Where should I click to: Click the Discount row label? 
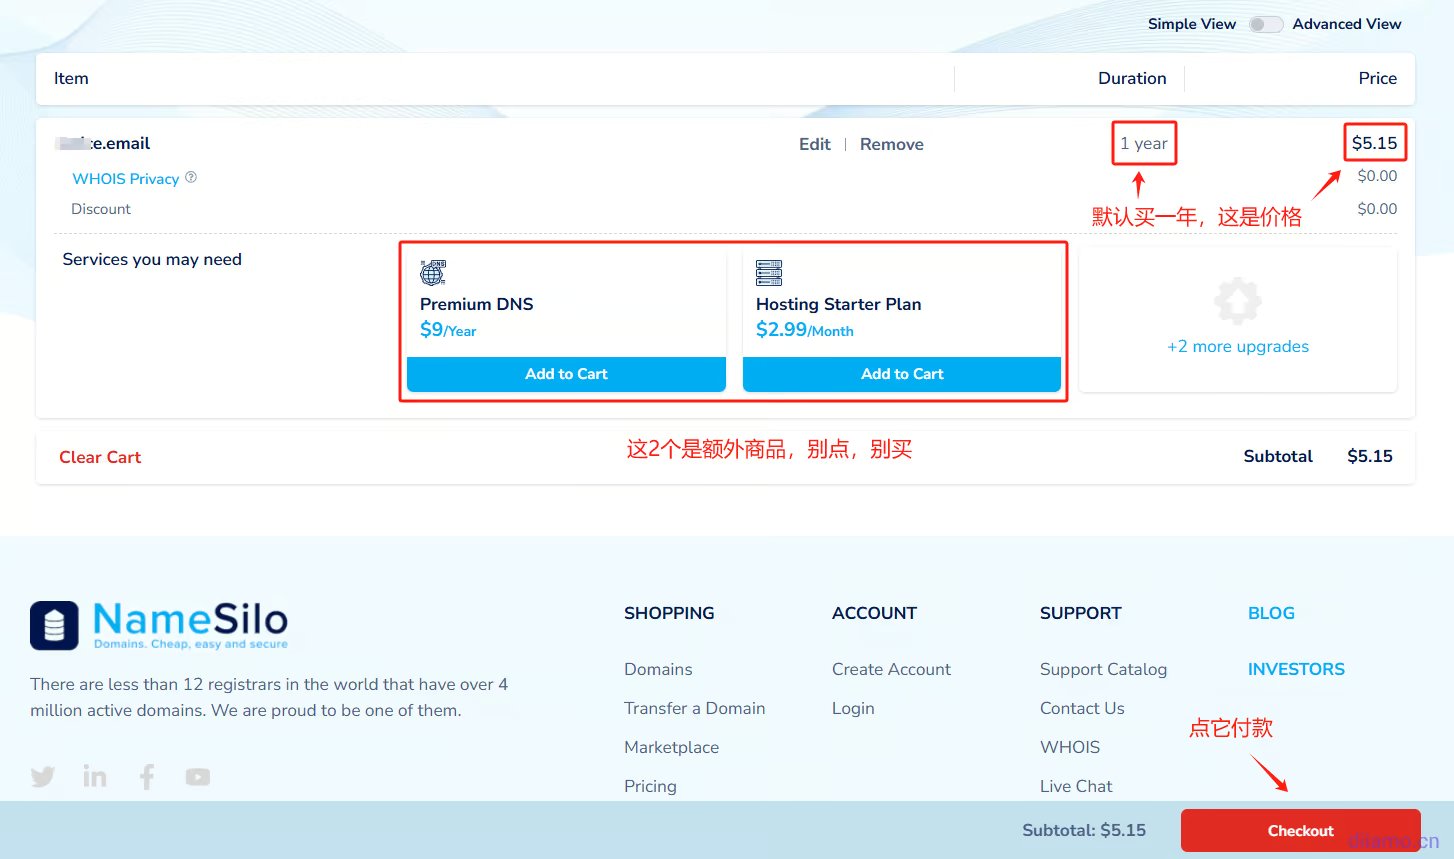[x=101, y=209]
